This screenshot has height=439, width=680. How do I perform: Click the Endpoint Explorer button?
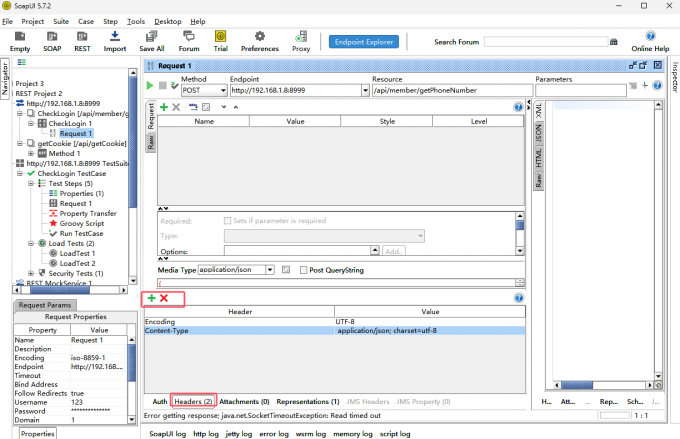point(364,42)
